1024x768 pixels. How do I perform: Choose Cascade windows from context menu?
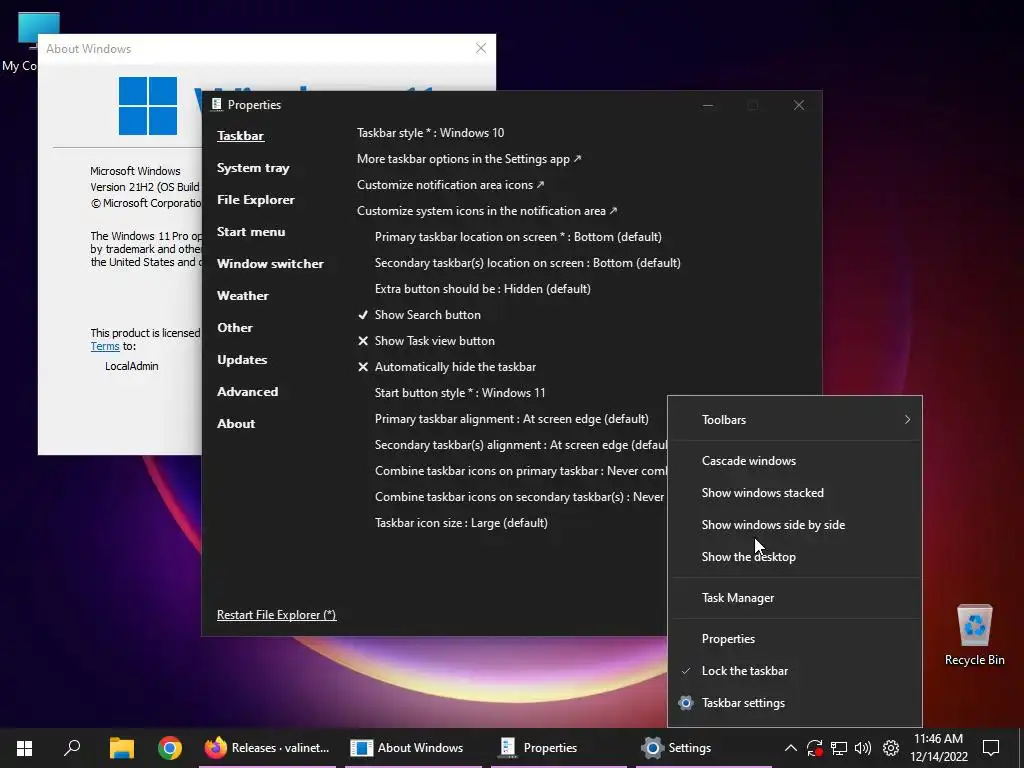(x=795, y=460)
